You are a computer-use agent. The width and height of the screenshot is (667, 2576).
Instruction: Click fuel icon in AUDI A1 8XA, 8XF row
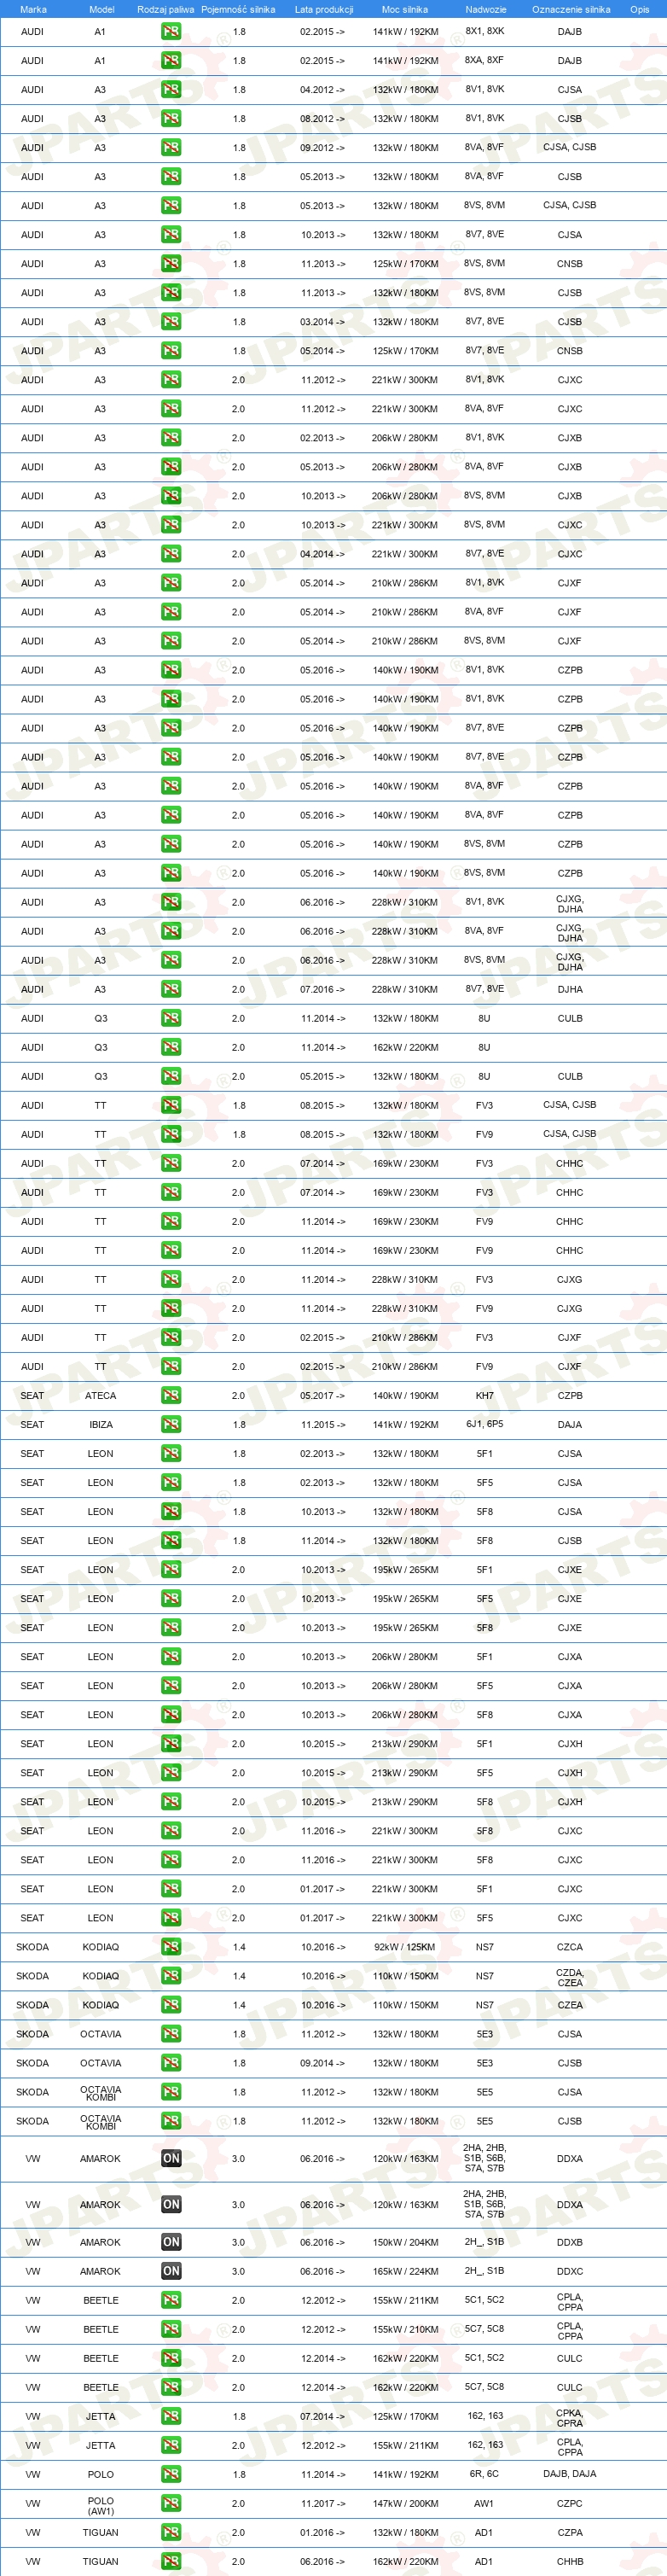click(x=171, y=60)
